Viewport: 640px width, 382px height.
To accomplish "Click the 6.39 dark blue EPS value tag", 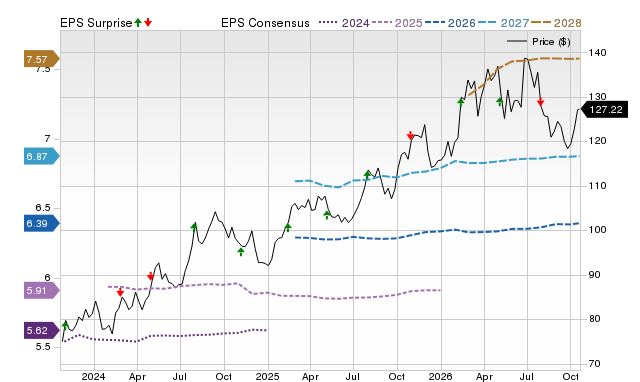I will tap(42, 224).
